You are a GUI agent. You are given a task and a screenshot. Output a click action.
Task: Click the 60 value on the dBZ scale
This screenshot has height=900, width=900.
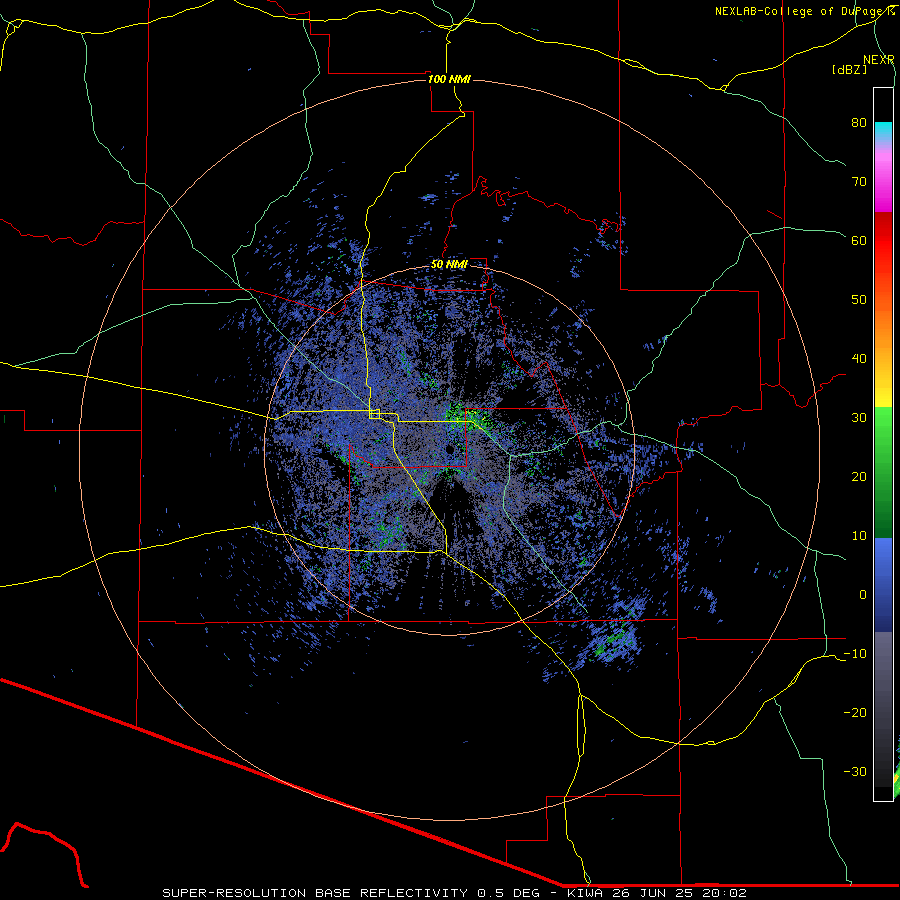click(859, 240)
